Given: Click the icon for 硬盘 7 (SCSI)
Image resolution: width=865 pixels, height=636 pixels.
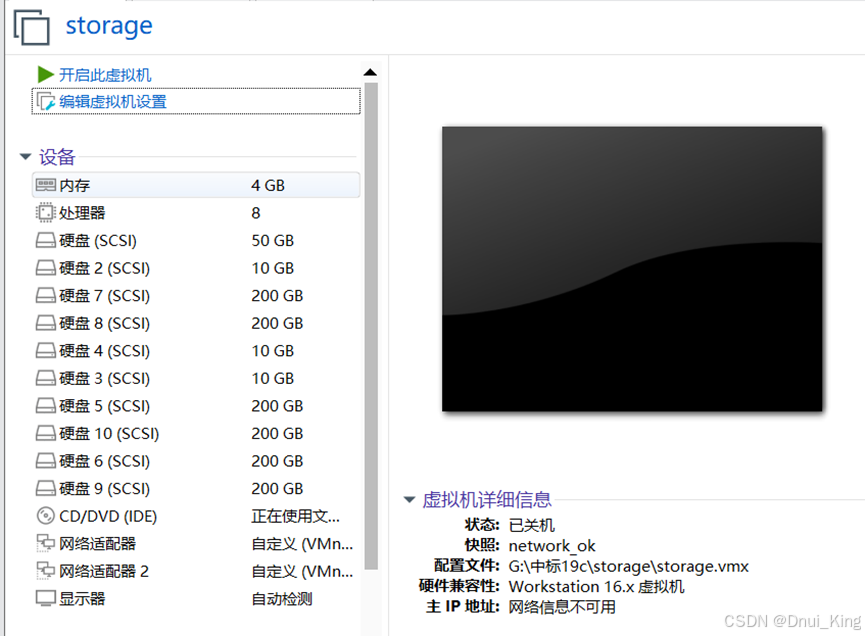Looking at the screenshot, I should [45, 295].
